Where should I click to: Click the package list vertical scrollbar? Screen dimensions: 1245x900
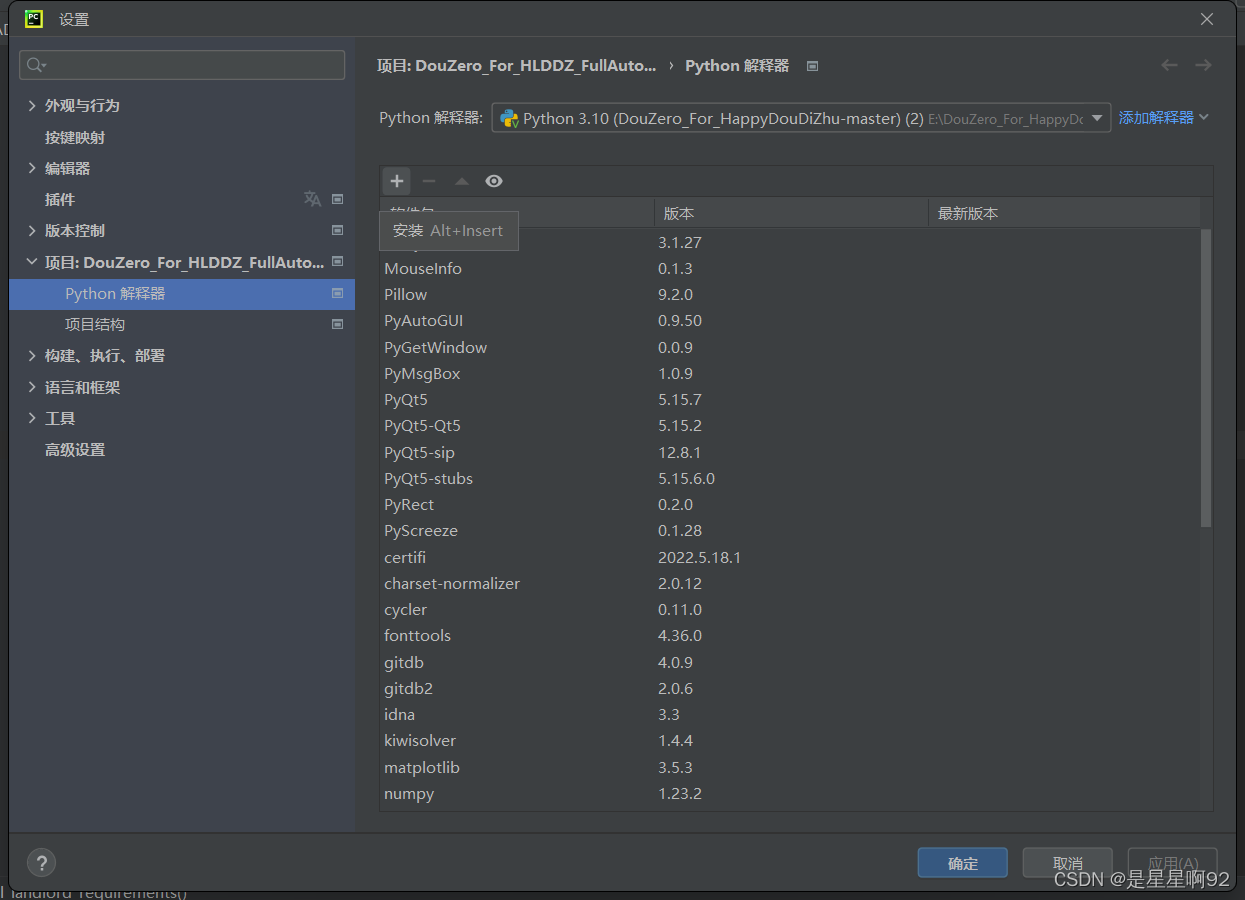click(x=1206, y=378)
